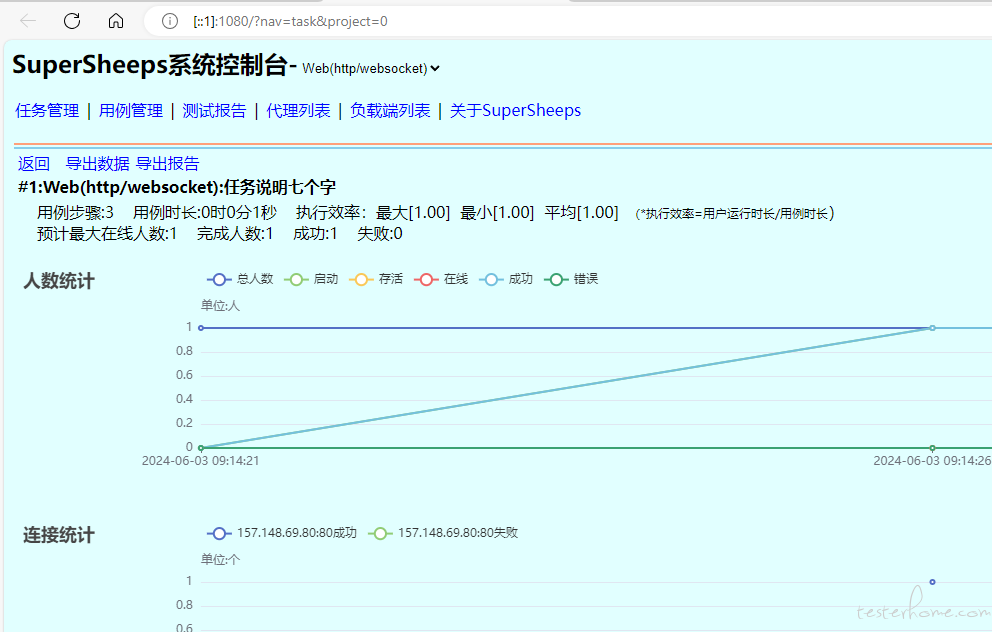Image resolution: width=992 pixels, height=632 pixels.
Task: Click 导出报告 to export report
Action: [x=168, y=164]
